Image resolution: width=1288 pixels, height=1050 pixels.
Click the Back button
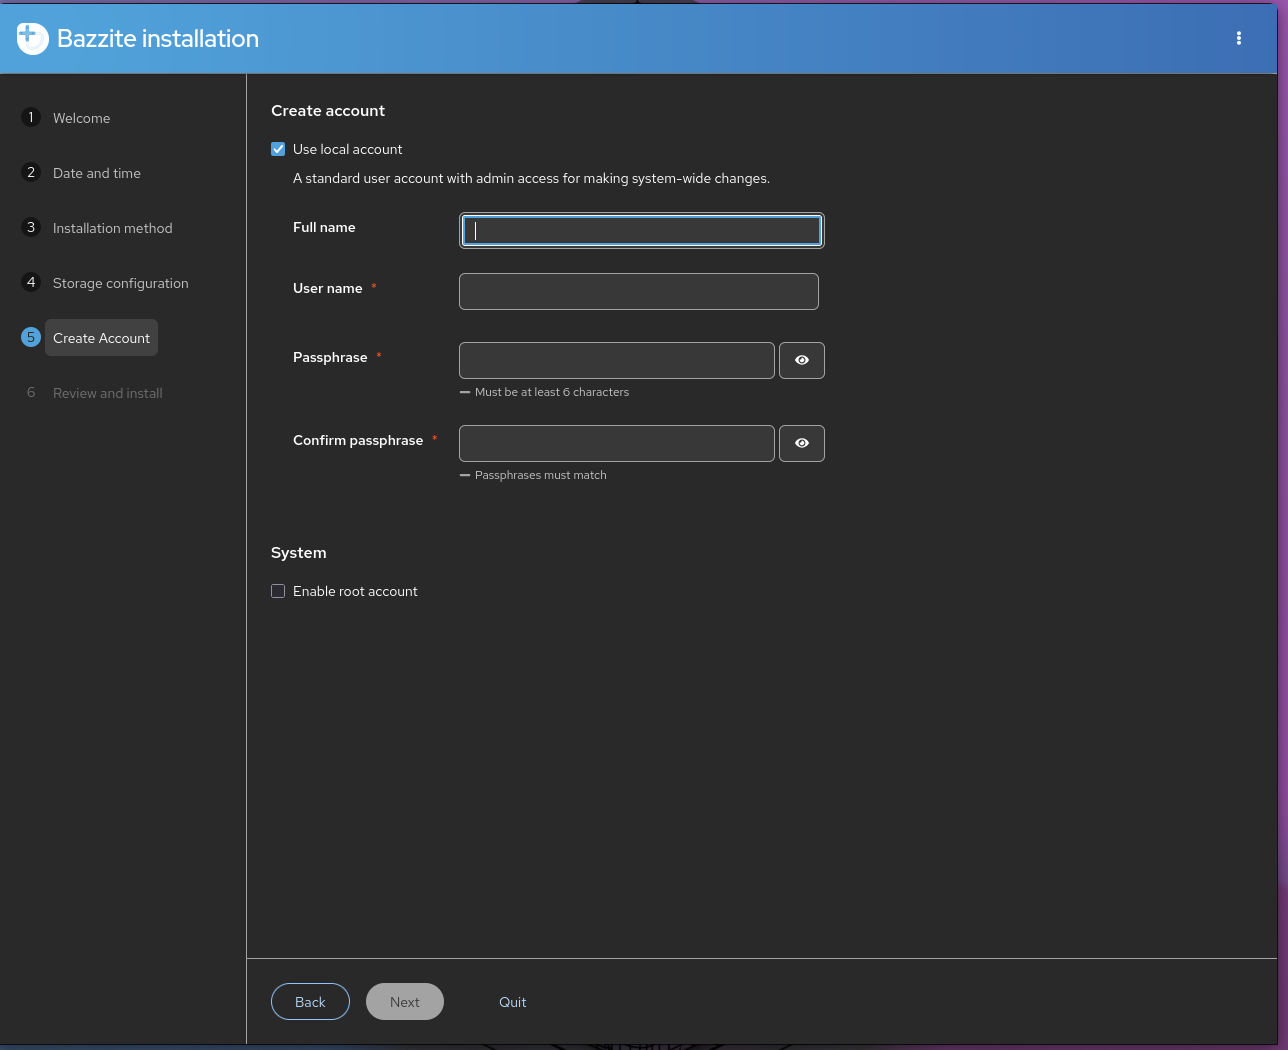click(x=310, y=1001)
